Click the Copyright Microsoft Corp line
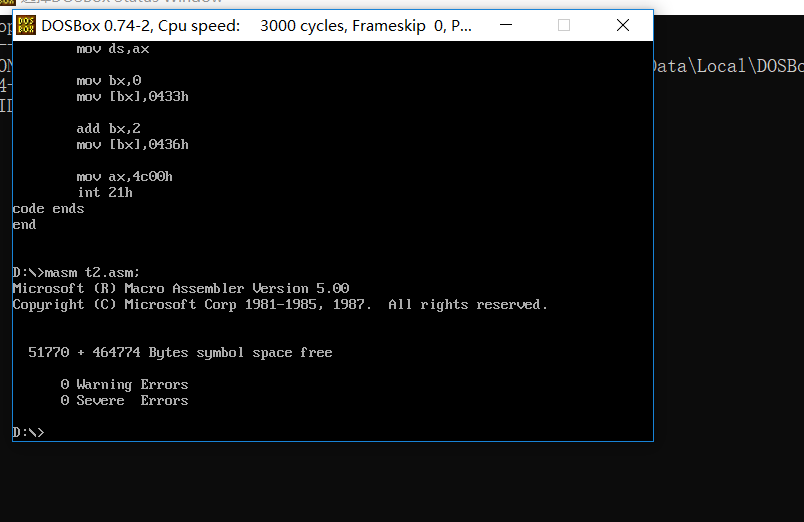This screenshot has height=522, width=804. pyautogui.click(x=280, y=305)
